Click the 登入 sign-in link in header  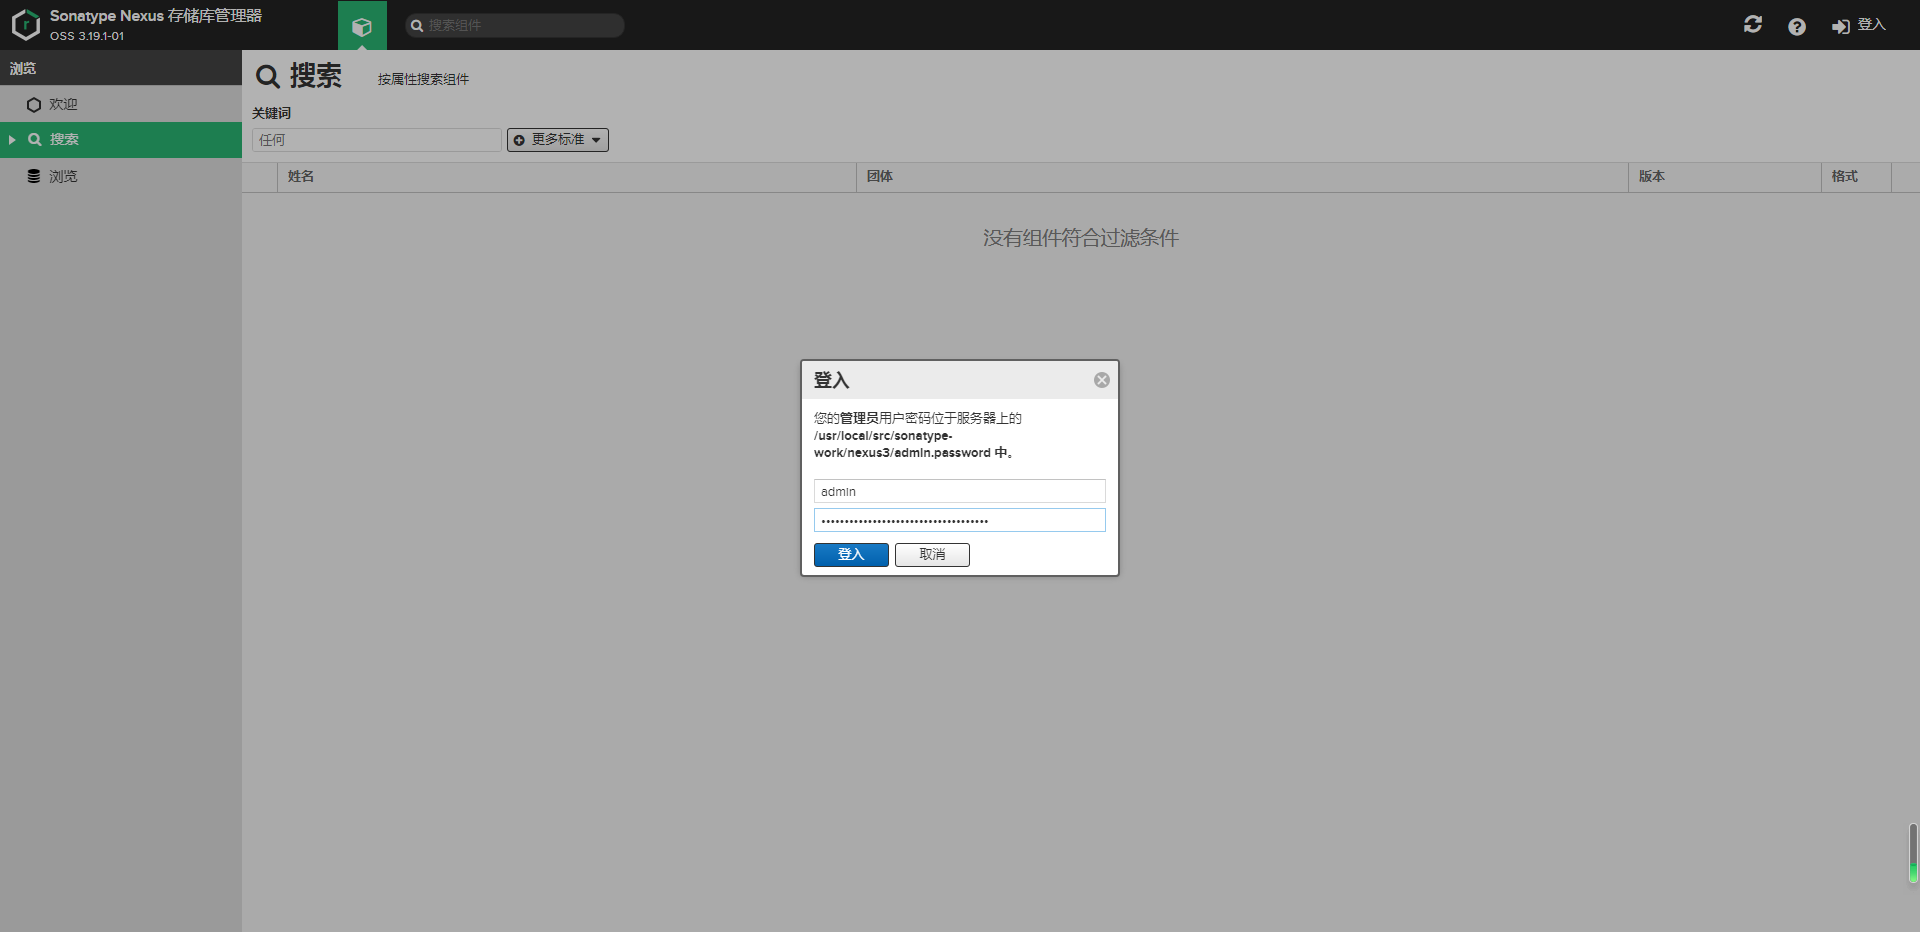click(x=1858, y=26)
